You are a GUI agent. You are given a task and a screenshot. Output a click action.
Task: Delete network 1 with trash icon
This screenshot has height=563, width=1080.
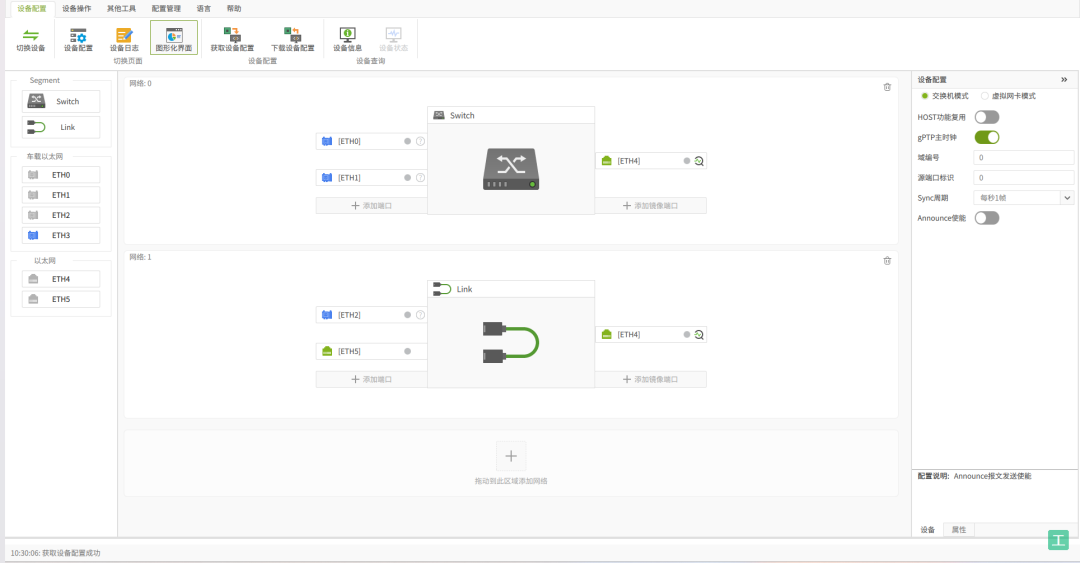(887, 260)
